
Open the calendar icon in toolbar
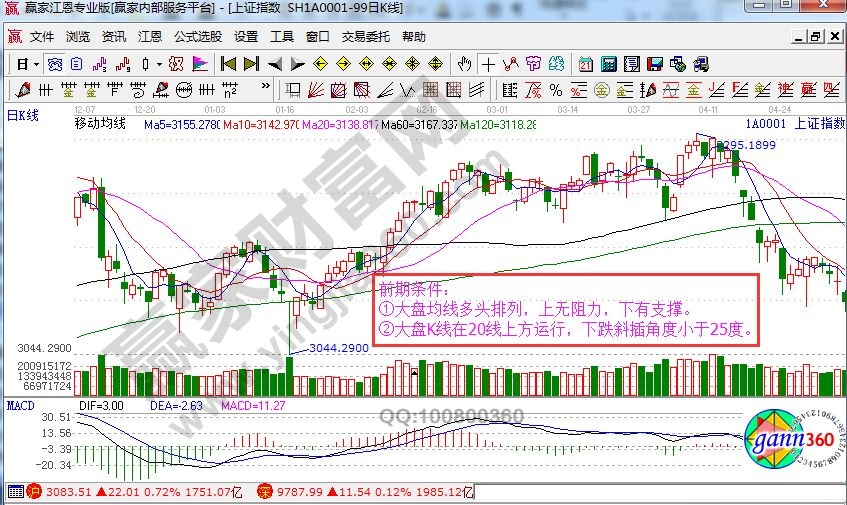click(x=586, y=64)
